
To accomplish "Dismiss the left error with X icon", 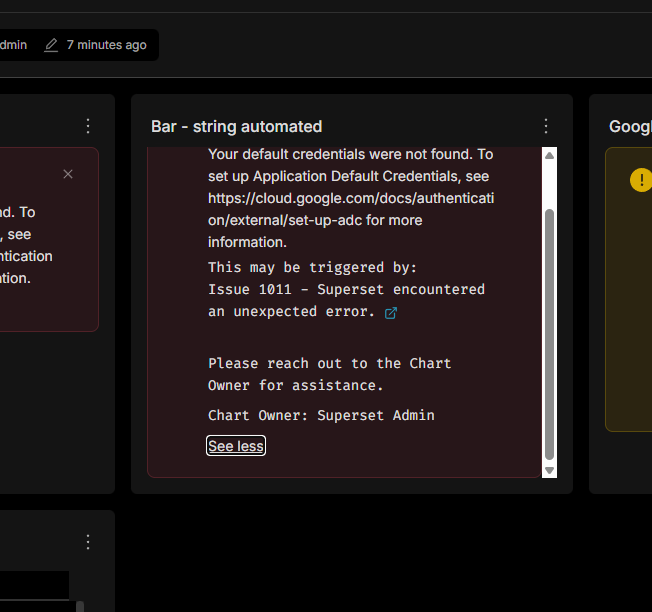I will 68,174.
